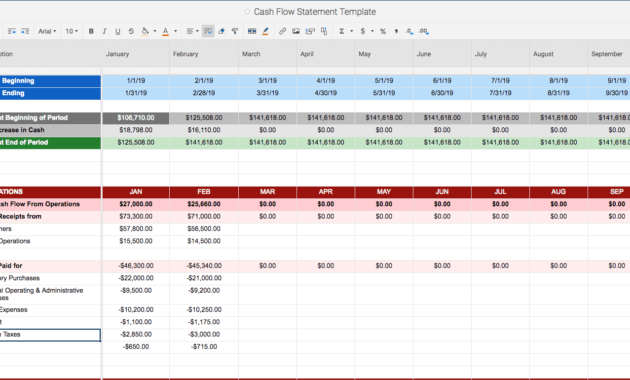630x380 pixels.
Task: Click the percent format icon
Action: [x=383, y=31]
